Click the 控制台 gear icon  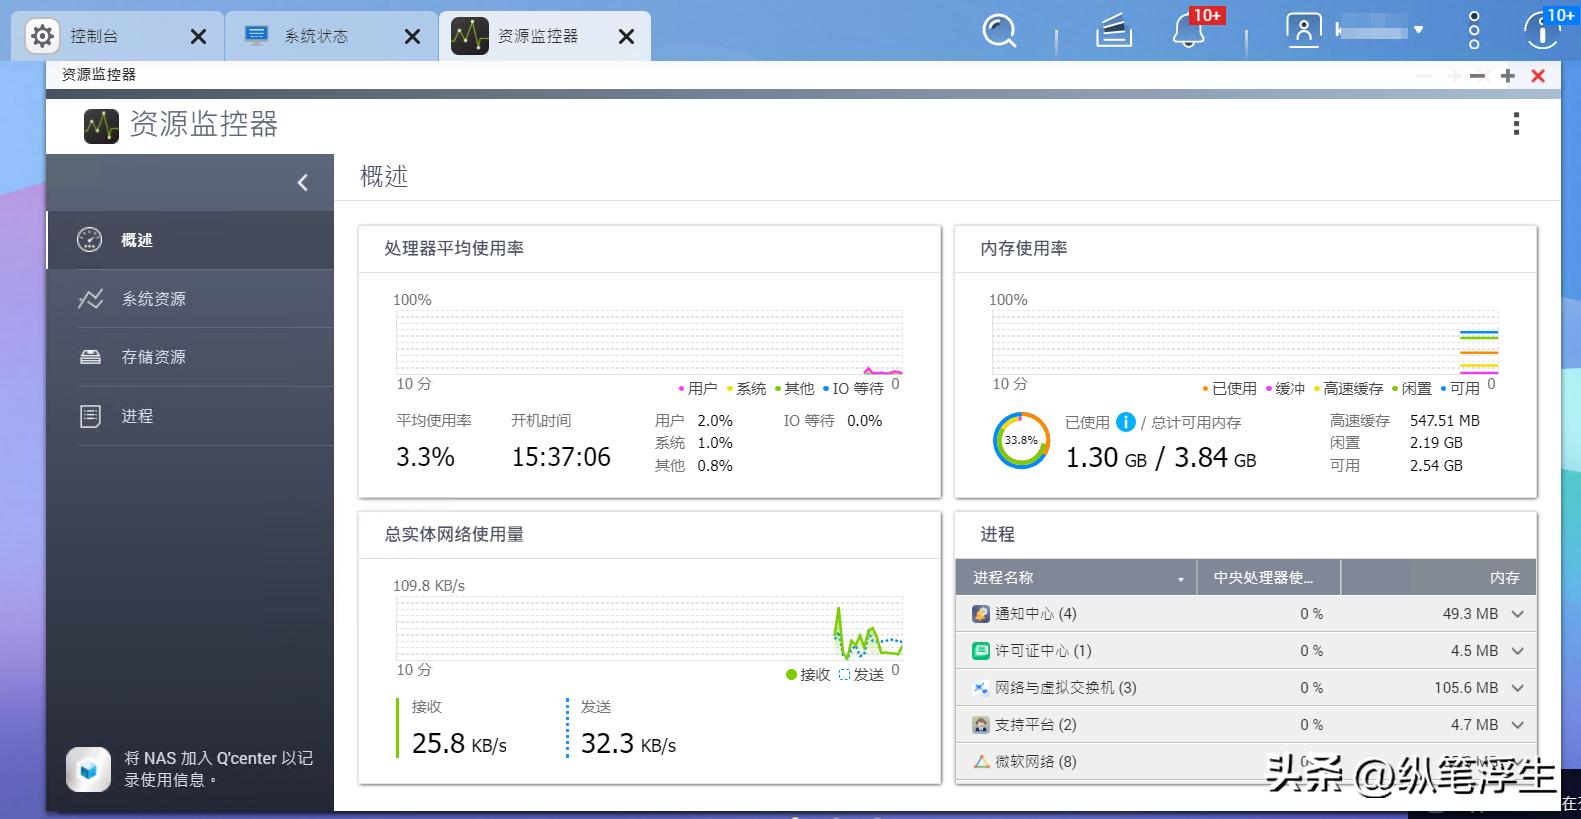point(42,36)
